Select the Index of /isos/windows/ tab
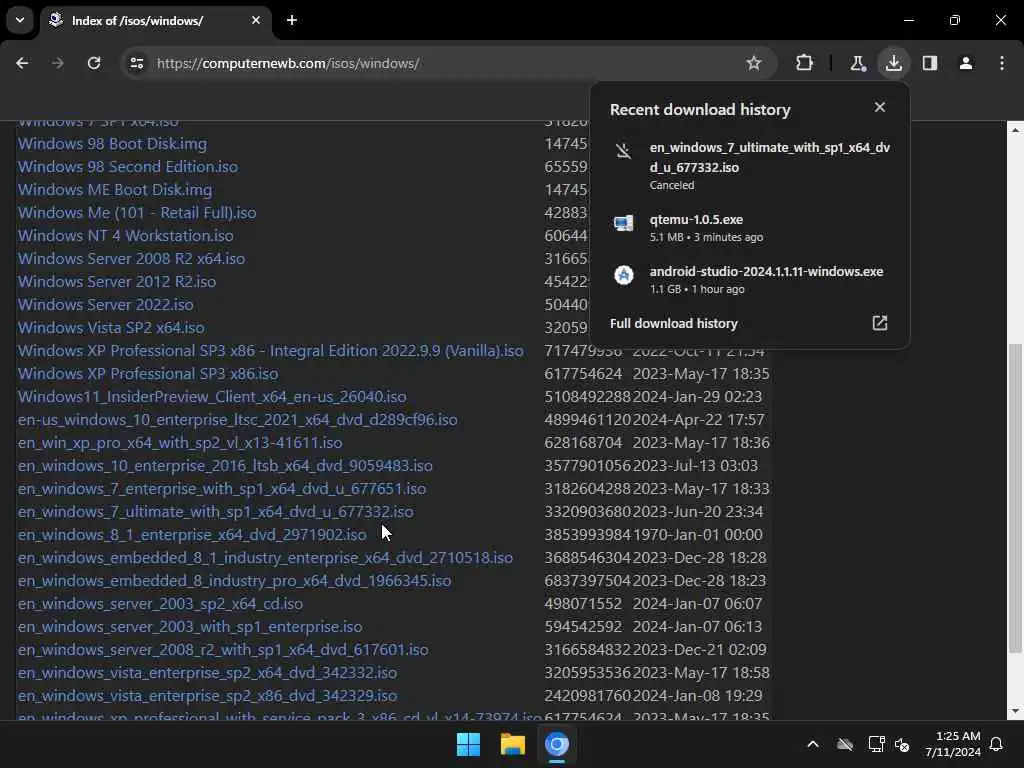The width and height of the screenshot is (1024, 768). pos(155,20)
